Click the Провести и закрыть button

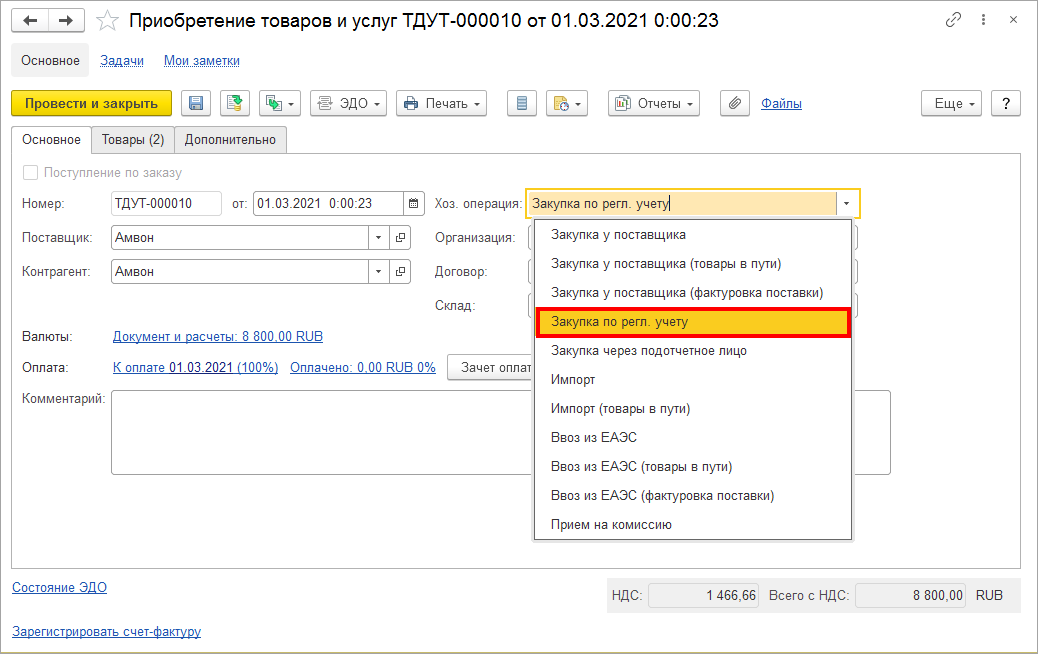coord(91,103)
